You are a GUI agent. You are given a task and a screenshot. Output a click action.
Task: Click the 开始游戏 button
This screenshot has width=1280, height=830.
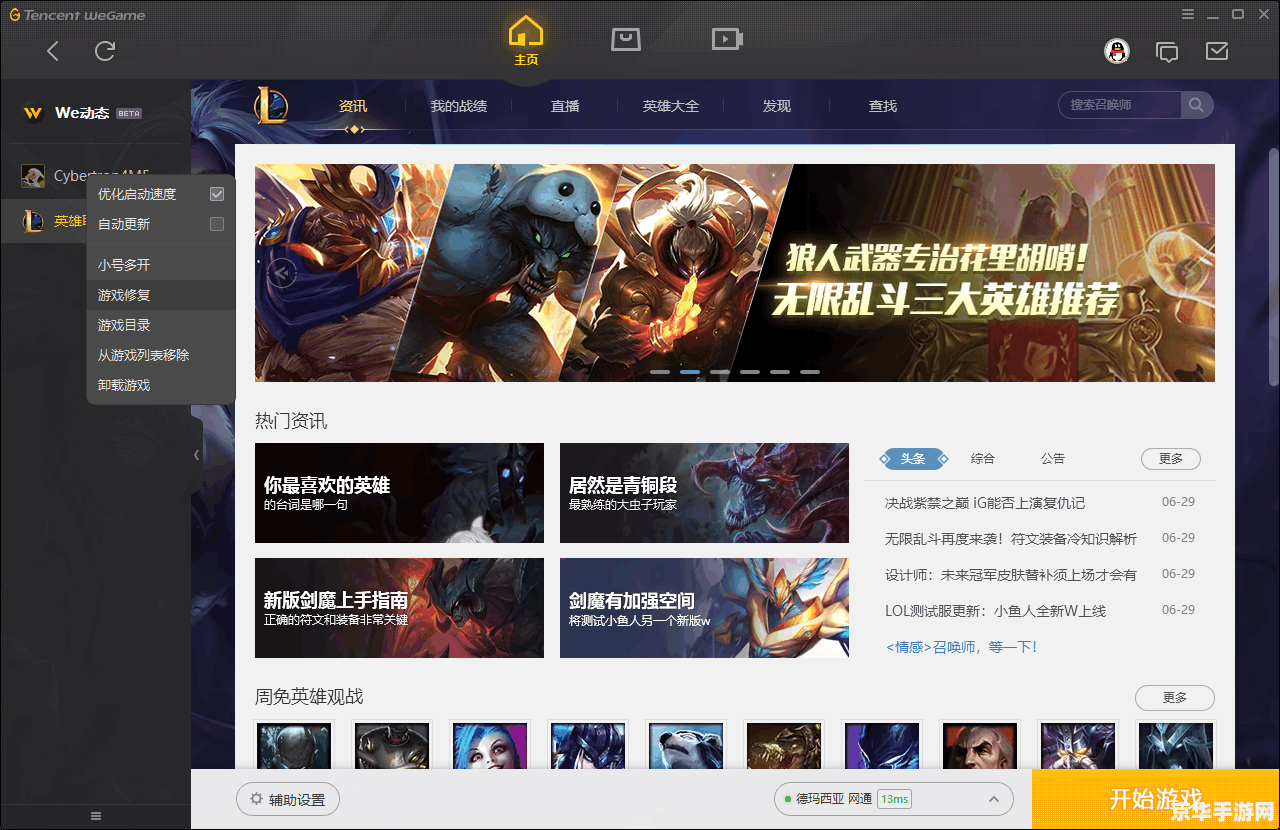click(1156, 799)
